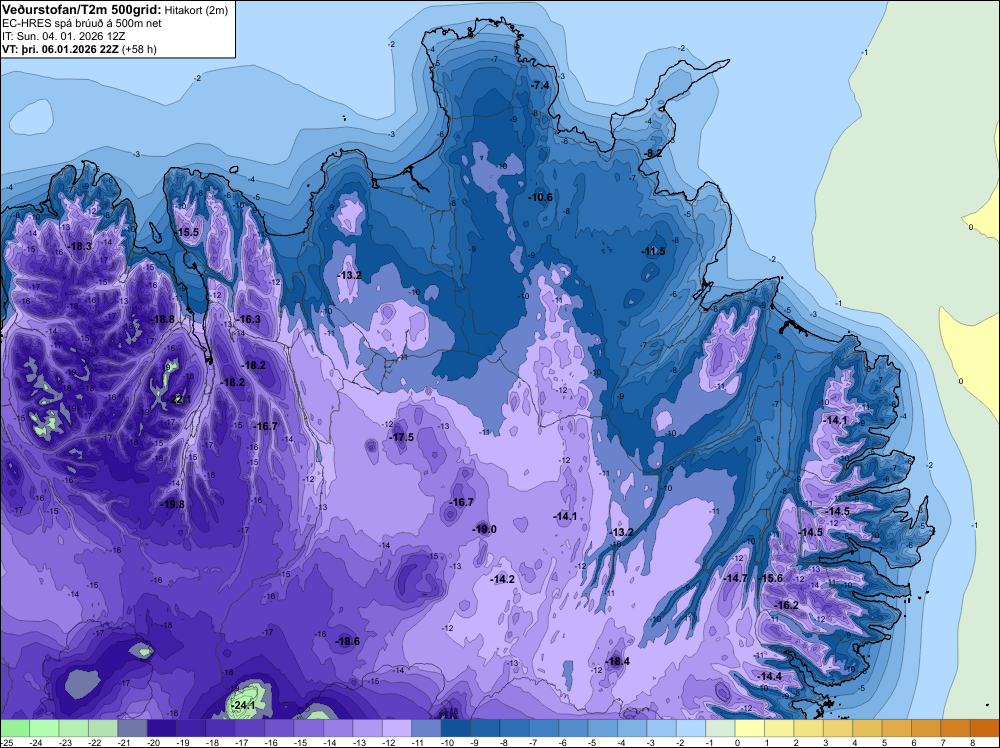This screenshot has height=748, width=1000.
Task: Click the 'IT: Sun. 04. 01. 2026 12Z' line
Action: click(63, 36)
